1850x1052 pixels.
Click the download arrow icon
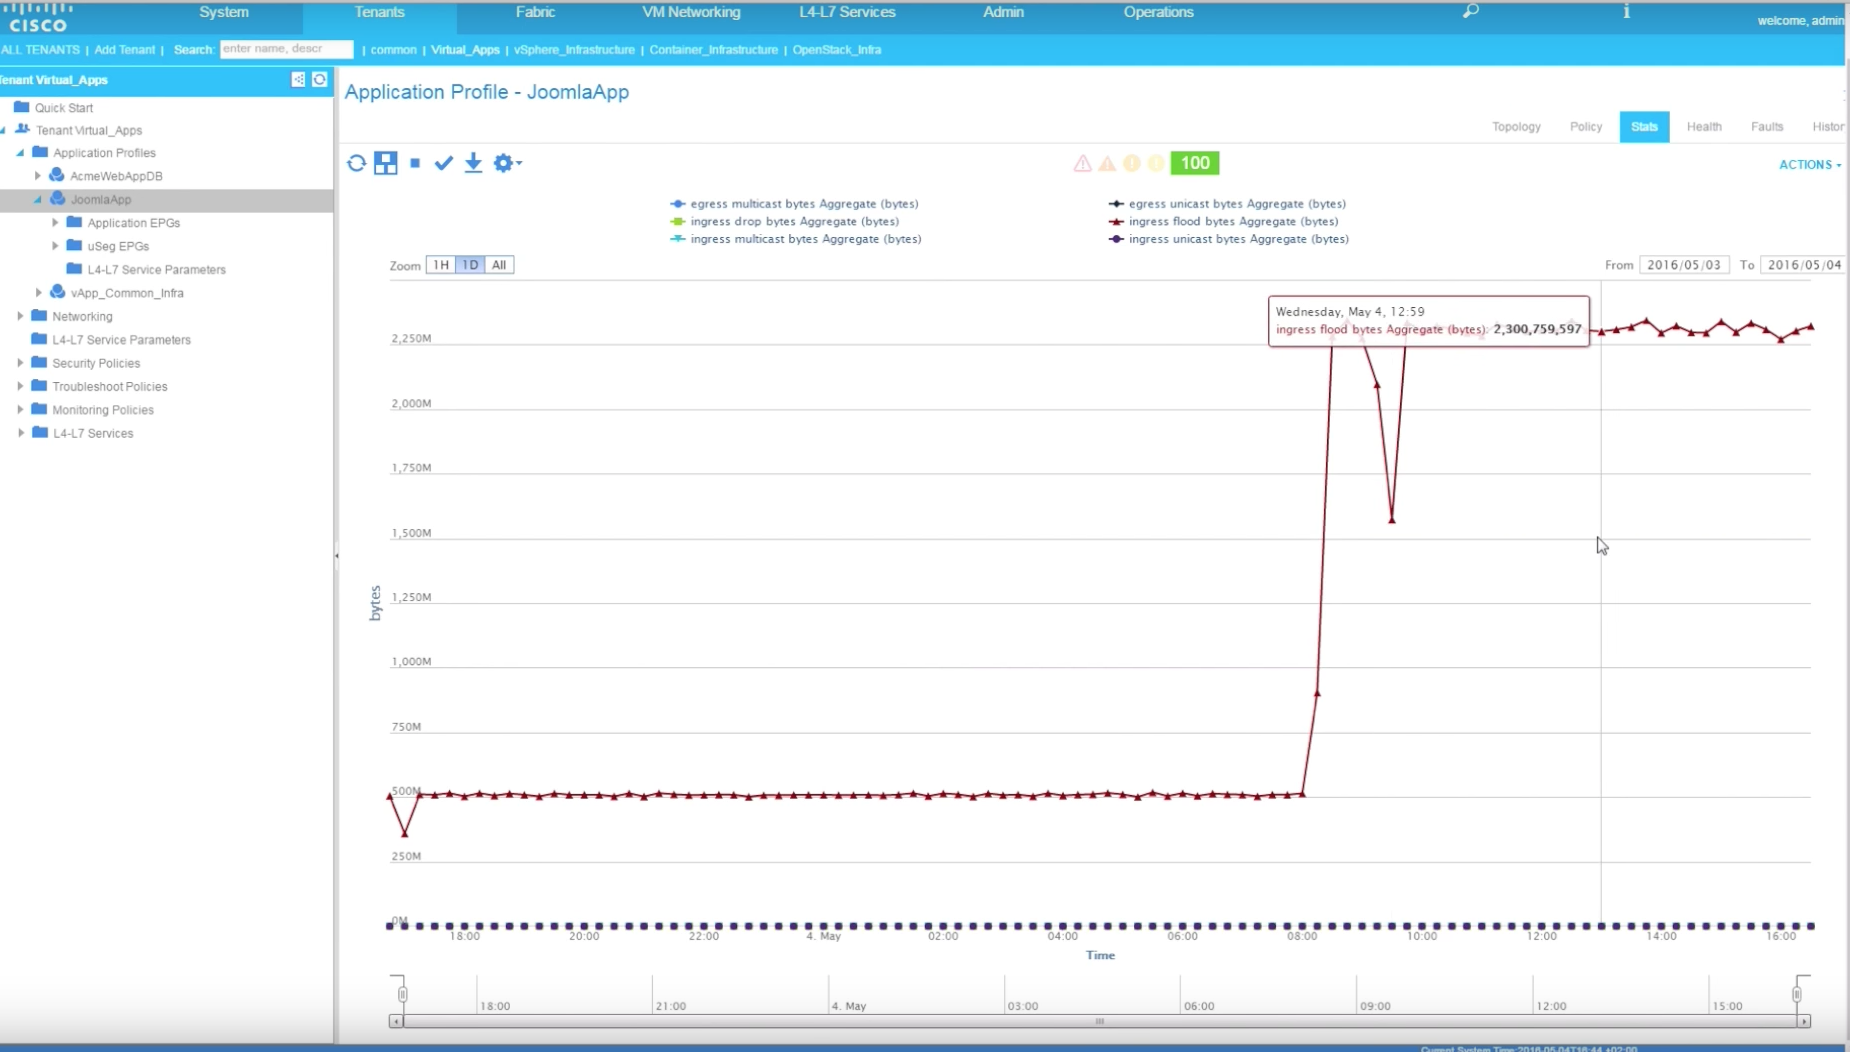tap(473, 163)
